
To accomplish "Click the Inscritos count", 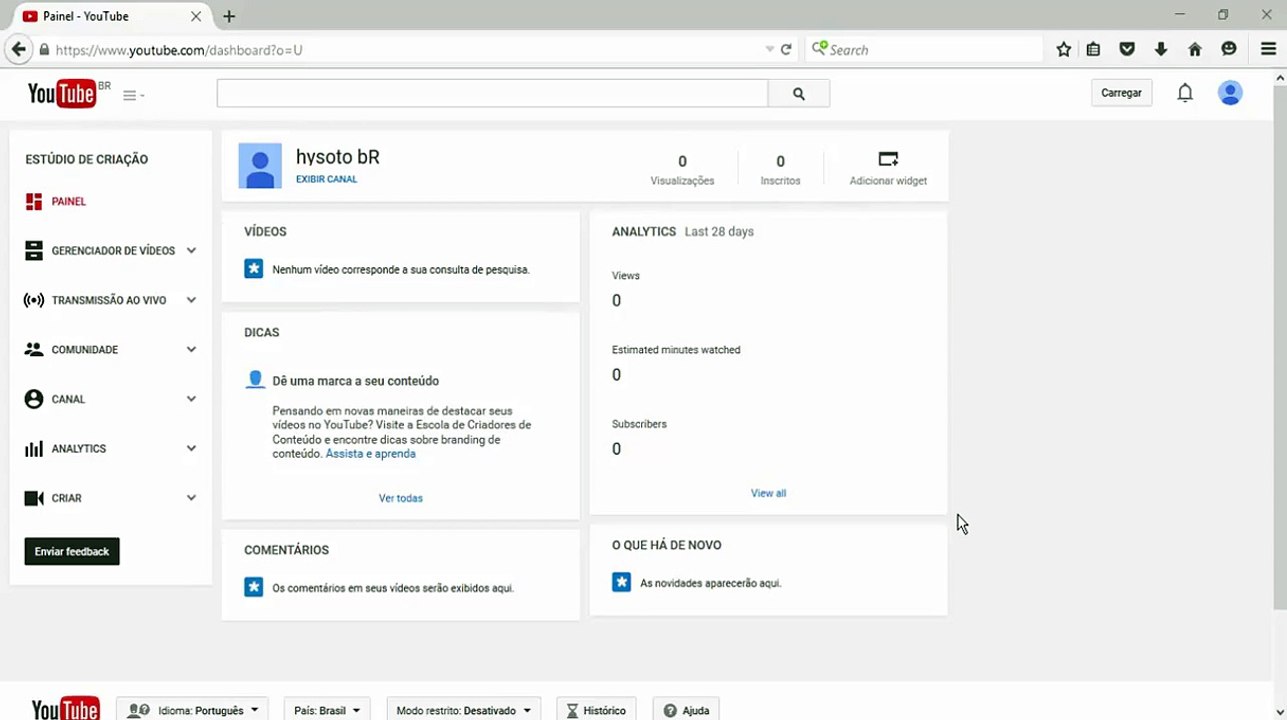I will click(x=780, y=161).
